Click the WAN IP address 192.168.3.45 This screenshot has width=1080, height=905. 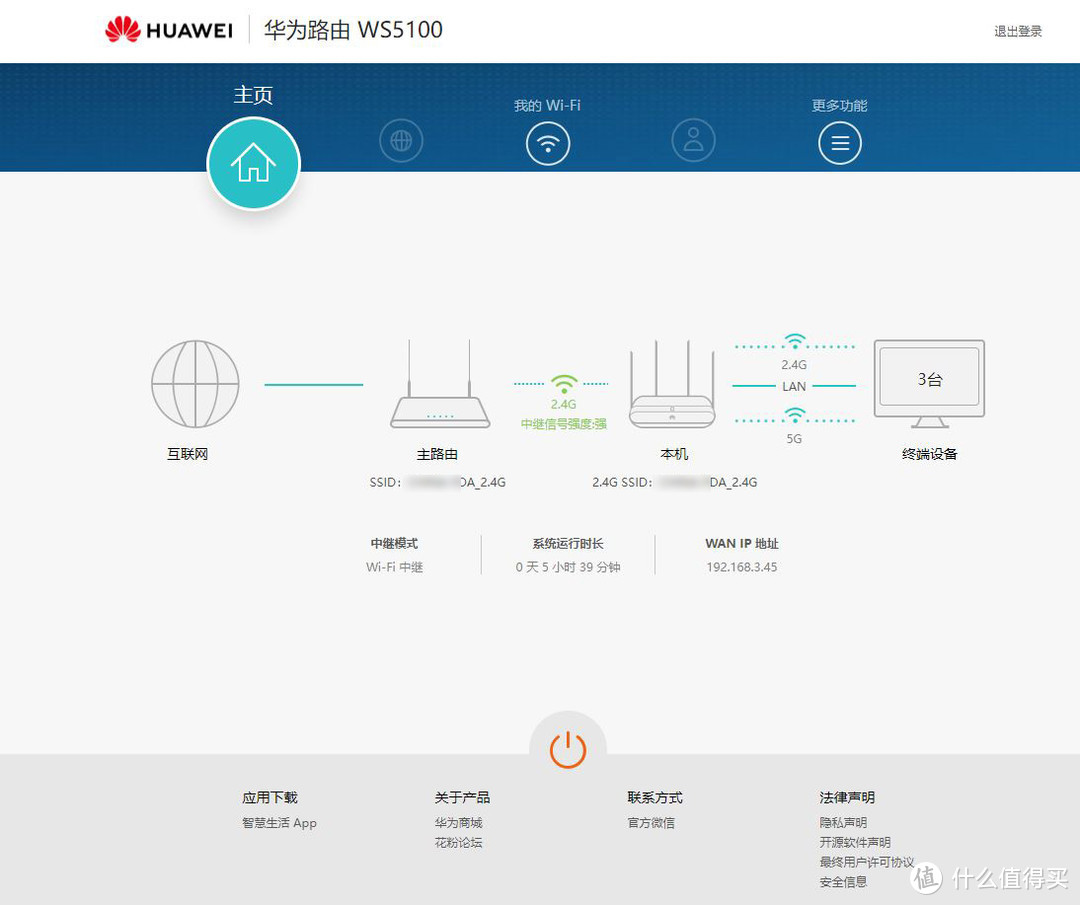(x=743, y=566)
